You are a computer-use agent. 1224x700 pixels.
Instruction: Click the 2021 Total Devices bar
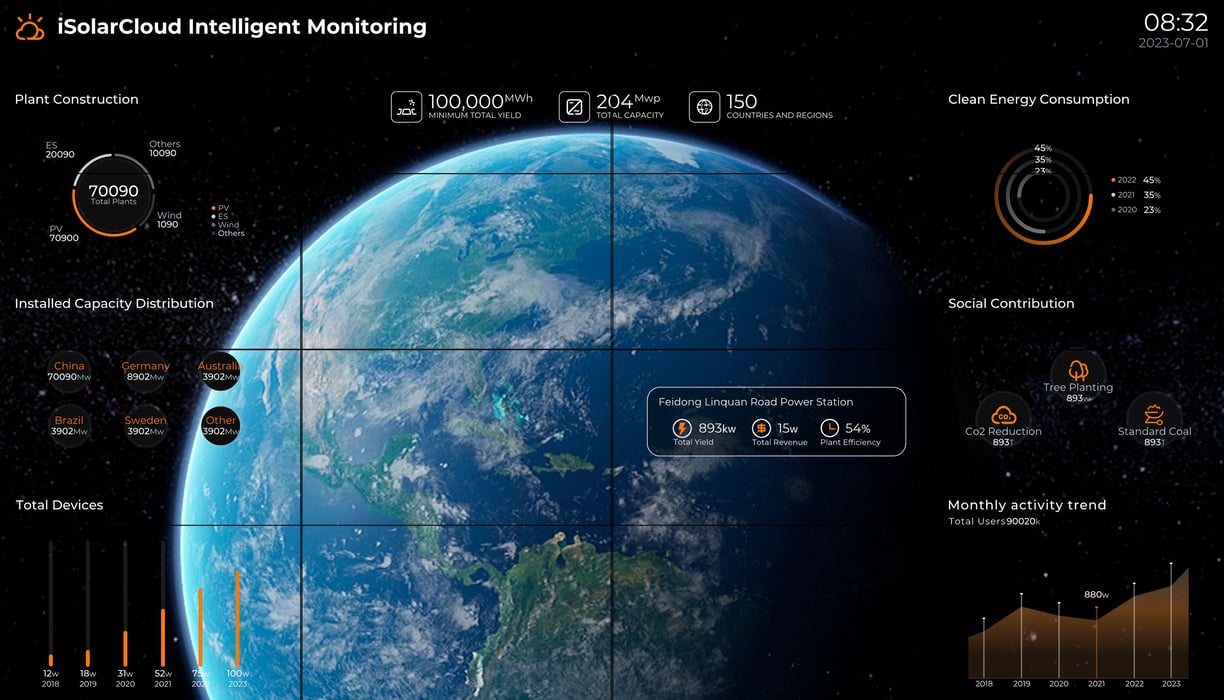162,603
